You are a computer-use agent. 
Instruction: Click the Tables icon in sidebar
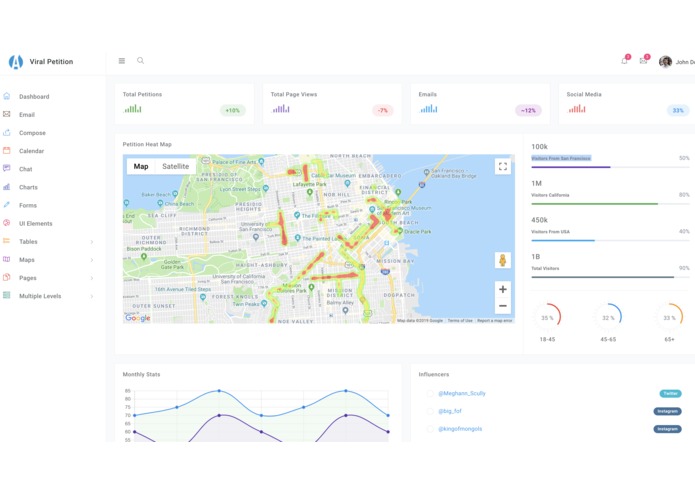7,241
